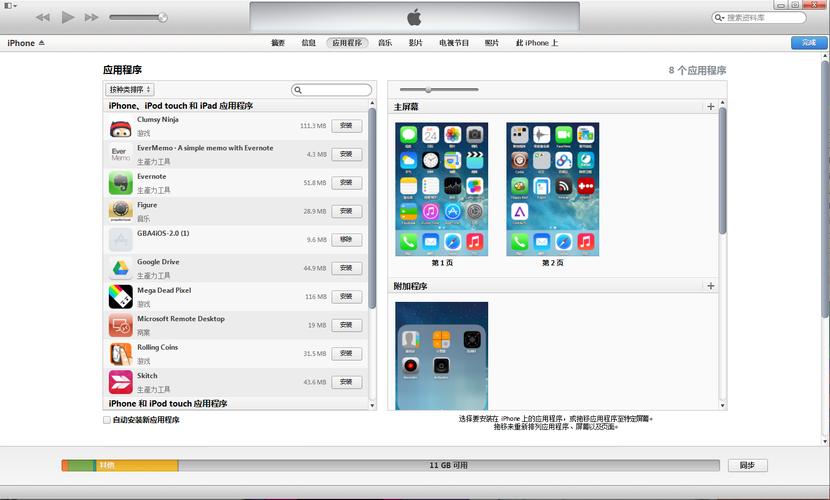Click the 移除 button for GBA4iOS-2.0

pyautogui.click(x=346, y=240)
